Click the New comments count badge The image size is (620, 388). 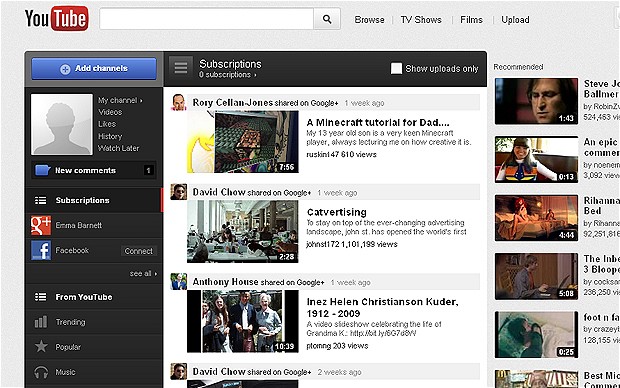[x=148, y=170]
